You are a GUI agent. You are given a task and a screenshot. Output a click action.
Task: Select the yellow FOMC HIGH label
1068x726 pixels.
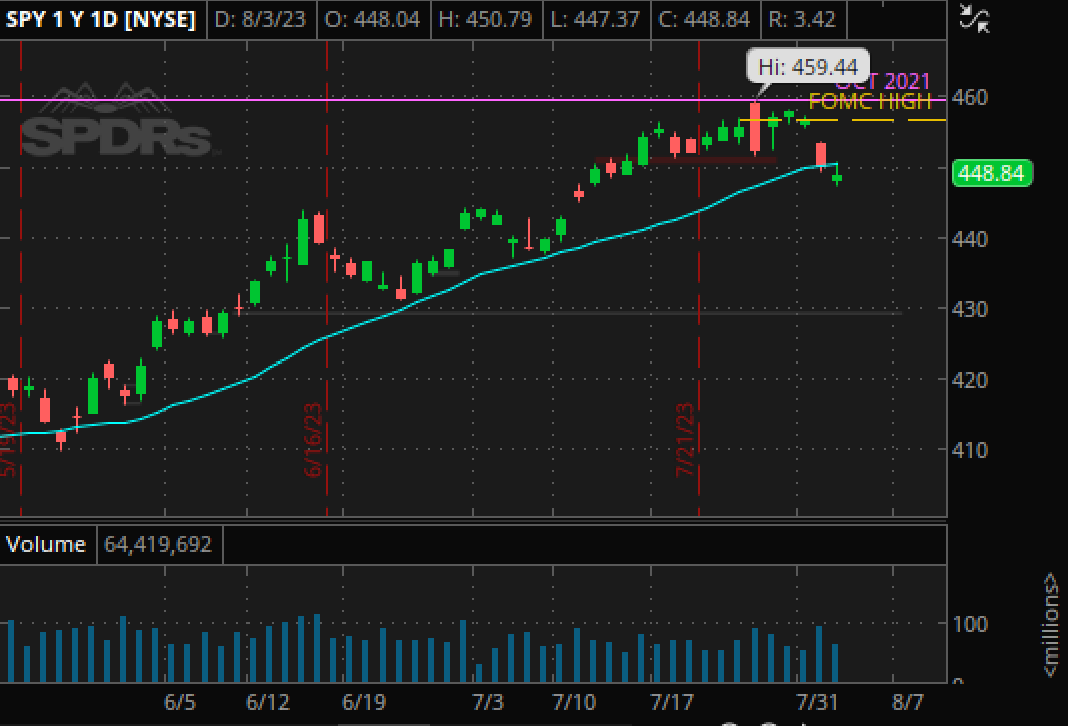click(869, 101)
